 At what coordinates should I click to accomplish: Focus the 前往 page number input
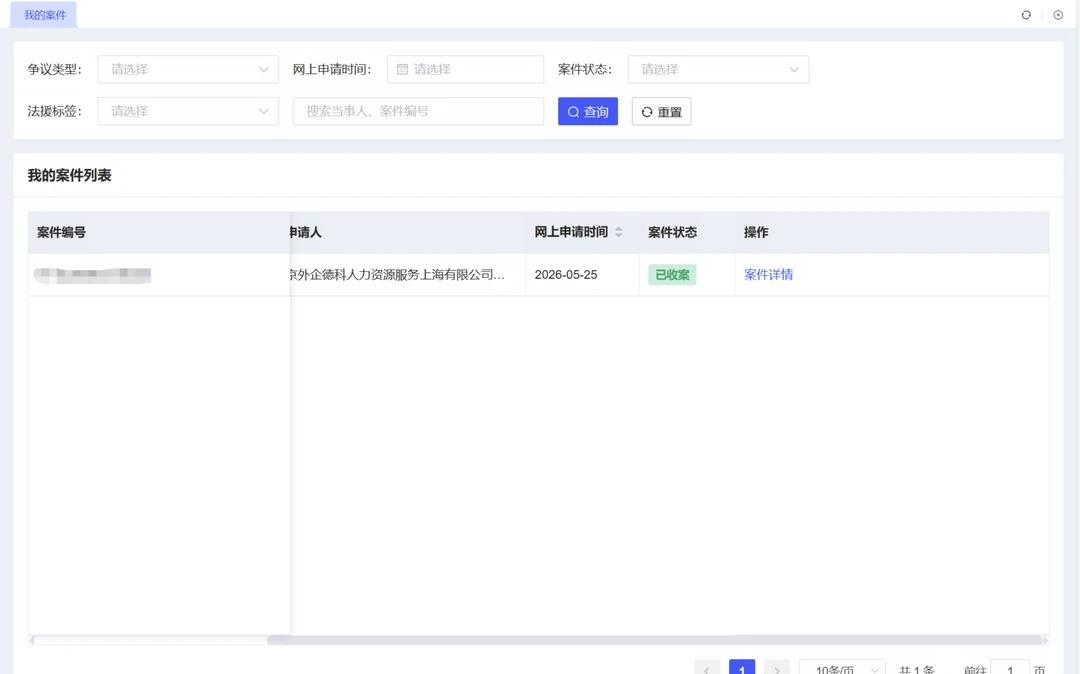[1010, 668]
